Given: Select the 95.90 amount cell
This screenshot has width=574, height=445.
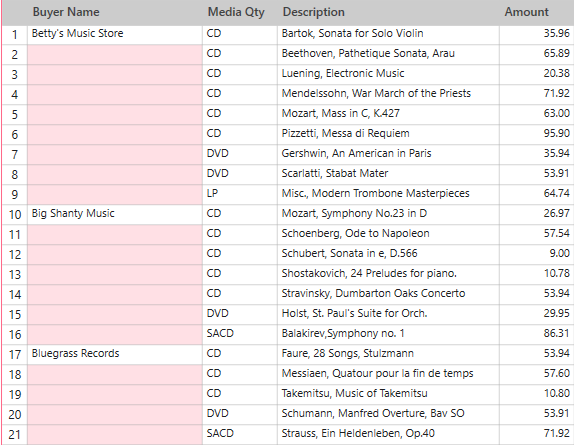Looking at the screenshot, I should pos(536,134).
